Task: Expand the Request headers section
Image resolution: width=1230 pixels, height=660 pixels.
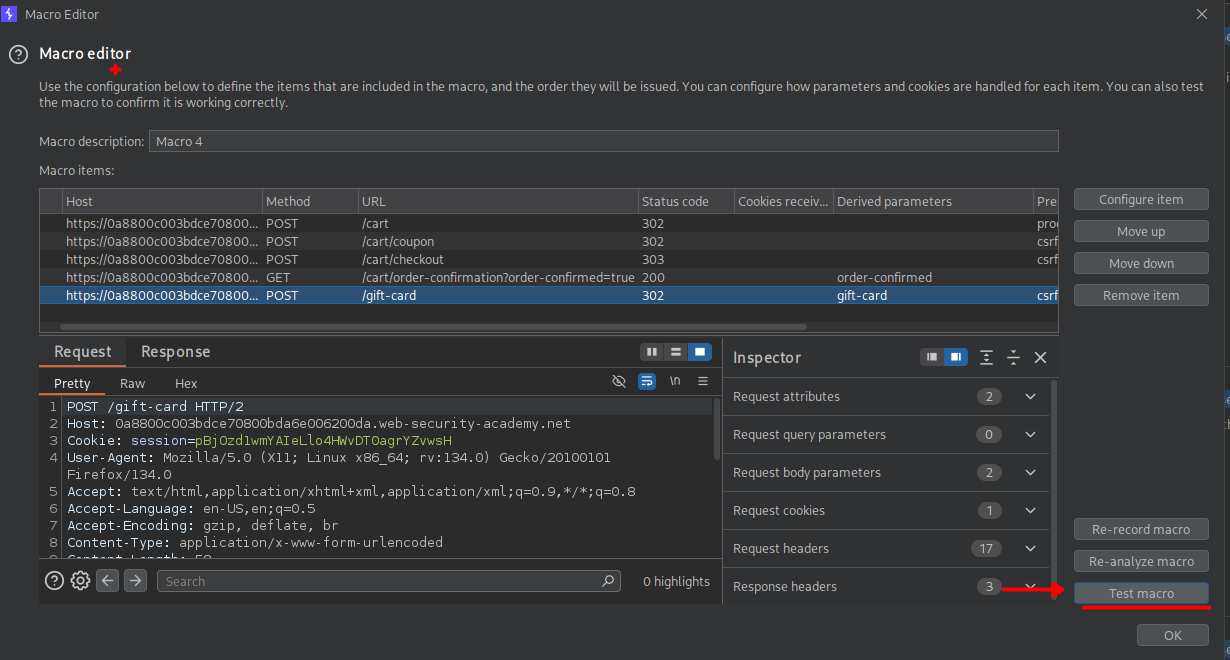Action: [1030, 549]
